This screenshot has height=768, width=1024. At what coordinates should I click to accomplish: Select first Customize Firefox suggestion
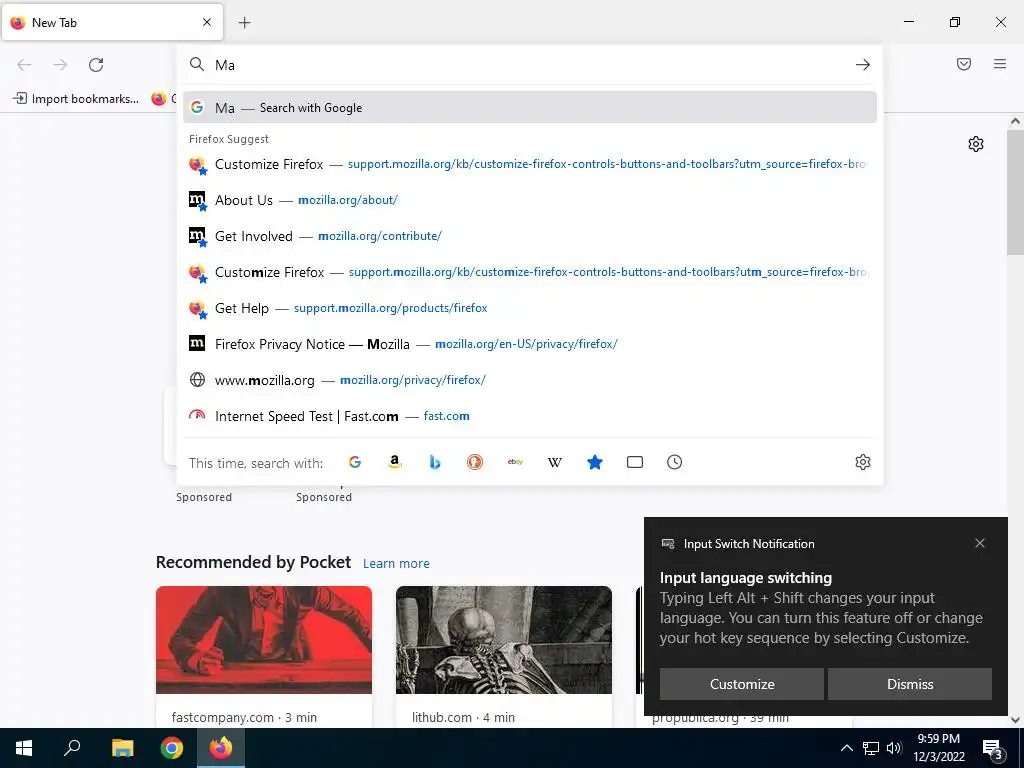pos(530,165)
